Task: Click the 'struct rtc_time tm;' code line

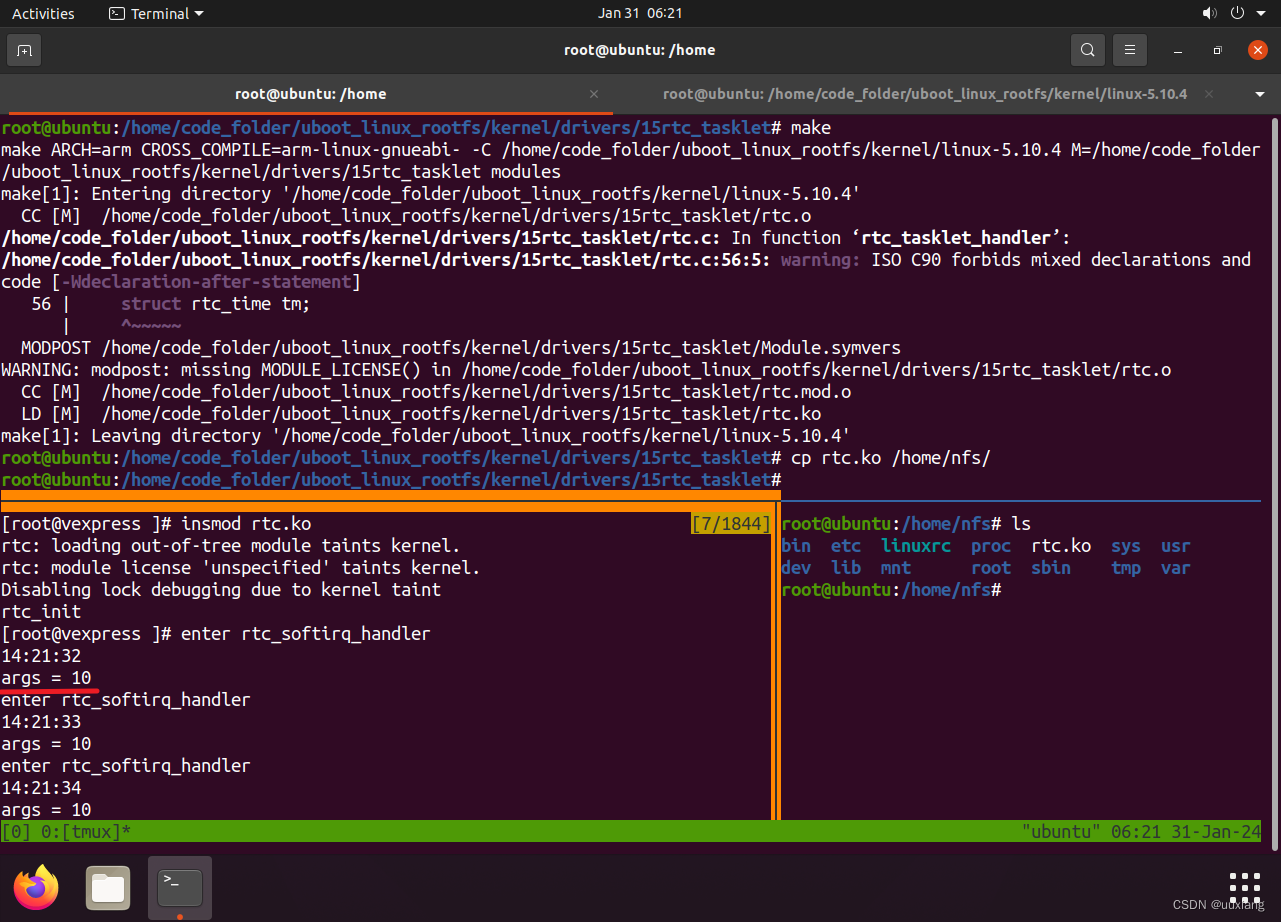Action: [216, 304]
